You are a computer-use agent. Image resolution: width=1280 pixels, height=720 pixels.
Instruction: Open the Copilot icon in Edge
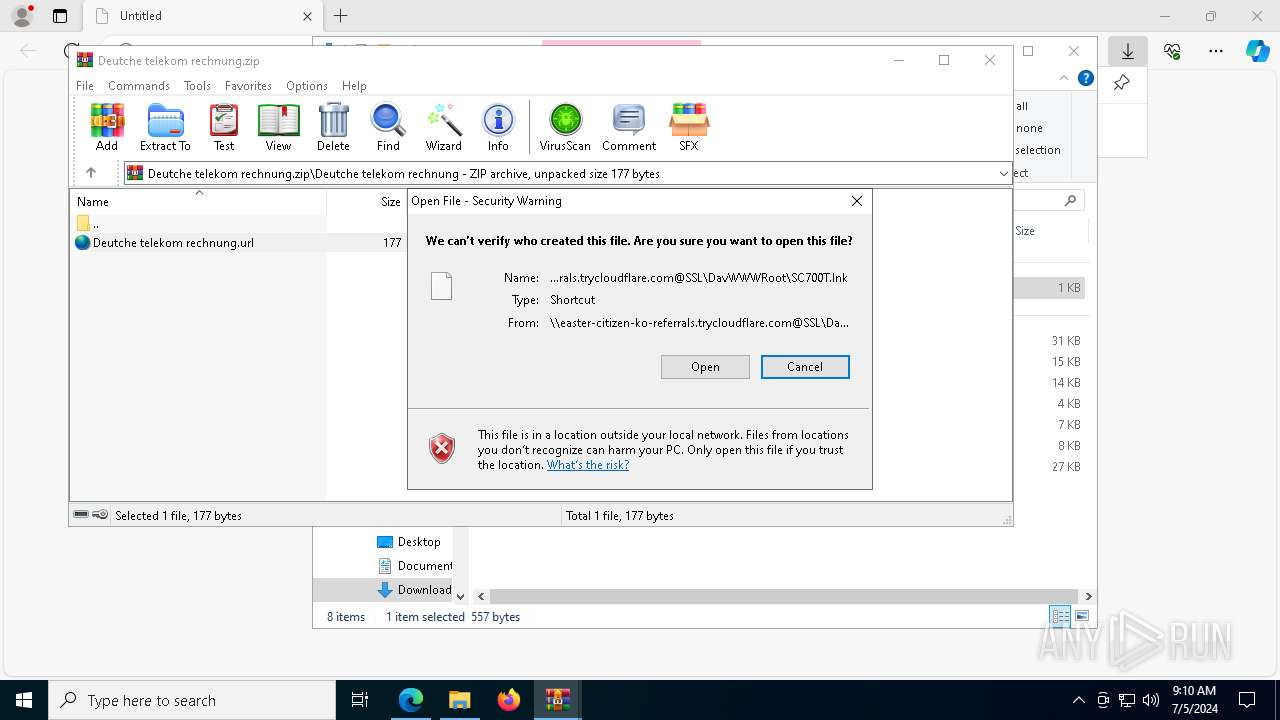pos(1258,51)
